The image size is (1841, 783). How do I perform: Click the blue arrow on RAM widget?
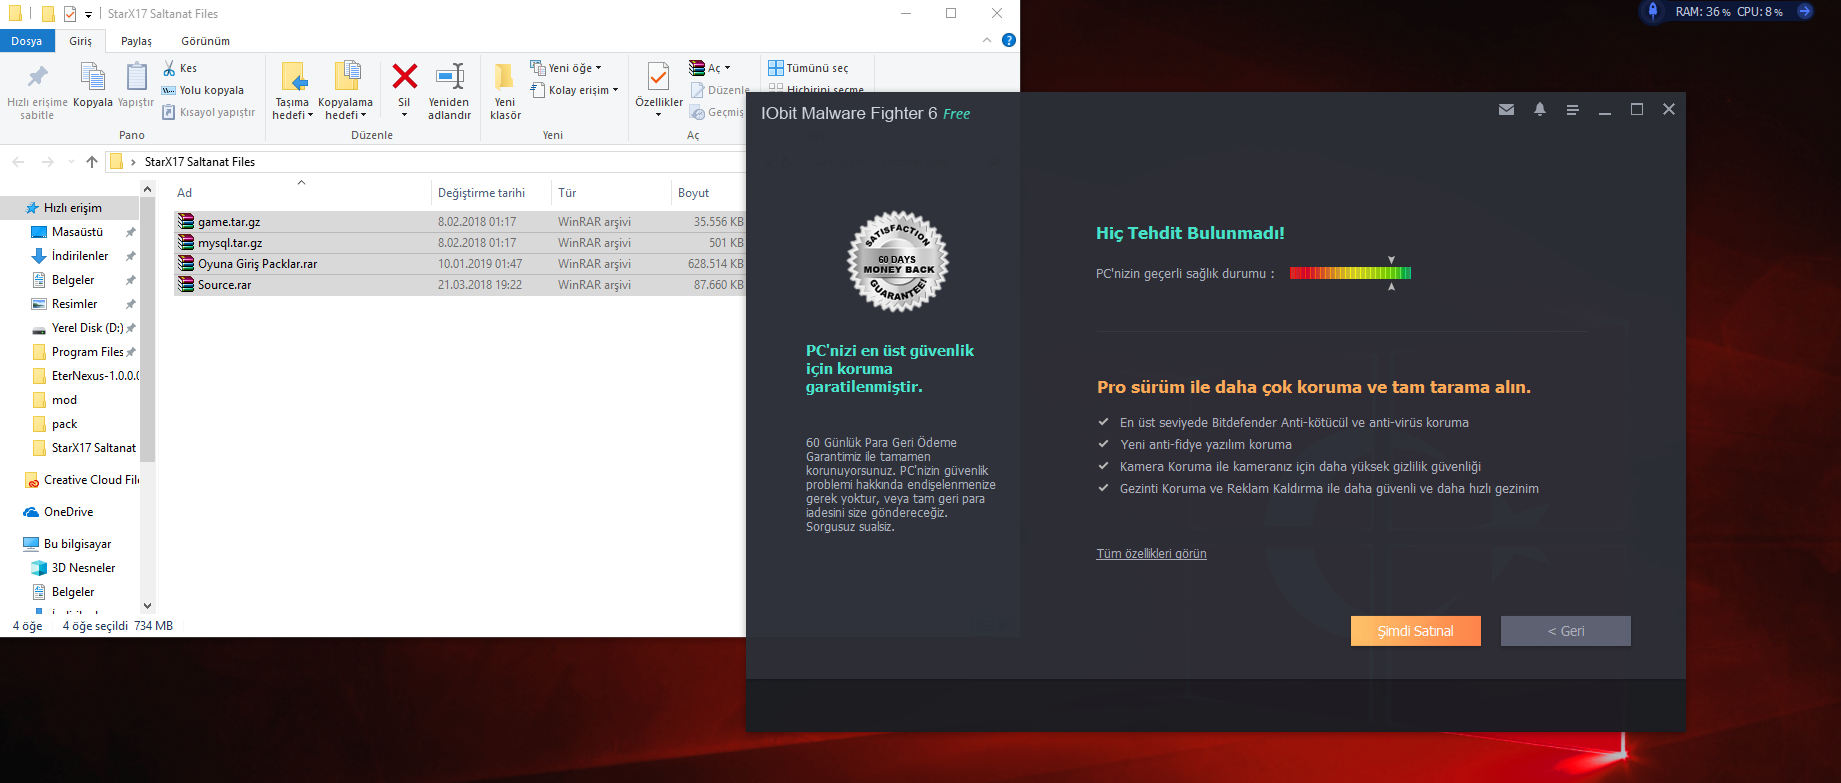click(1804, 12)
